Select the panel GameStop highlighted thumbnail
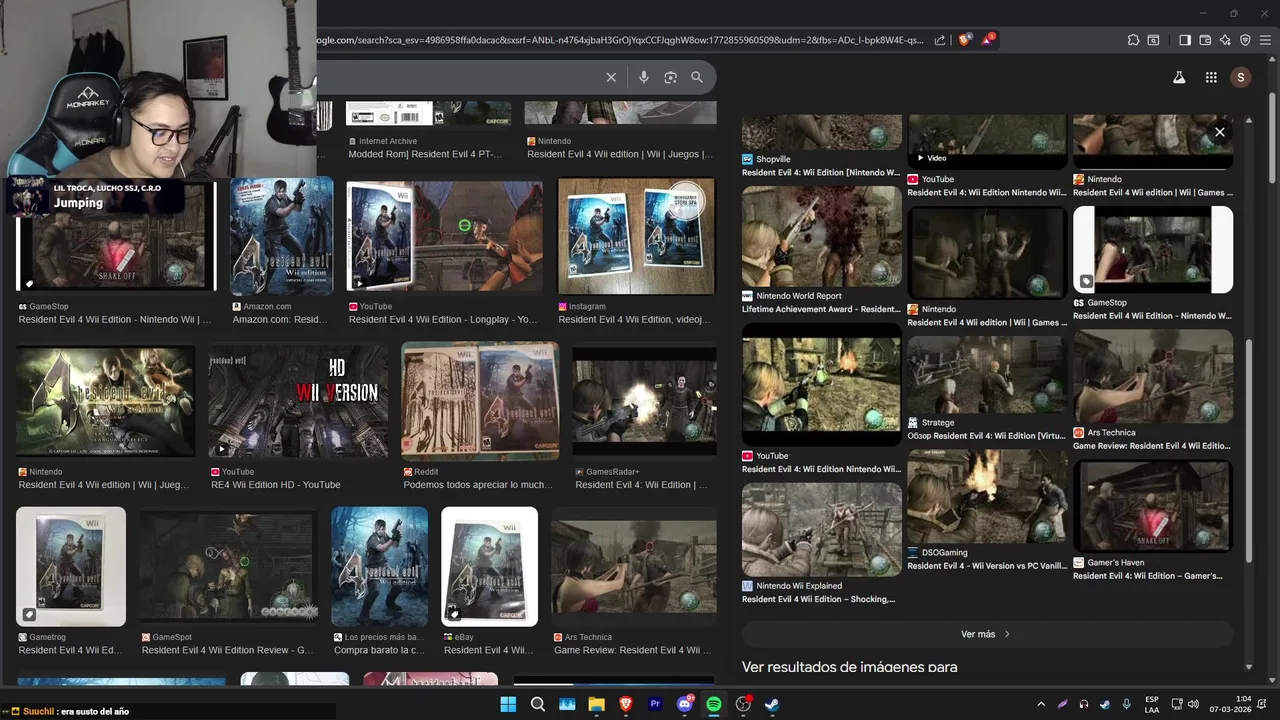 coord(1153,250)
